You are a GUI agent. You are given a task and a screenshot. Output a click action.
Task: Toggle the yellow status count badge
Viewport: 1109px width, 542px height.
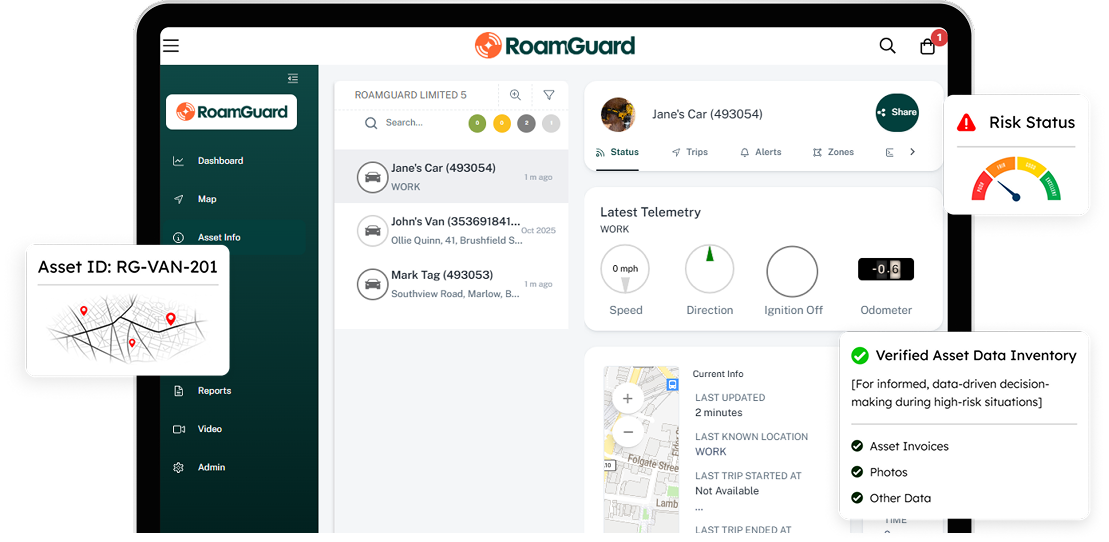[501, 124]
